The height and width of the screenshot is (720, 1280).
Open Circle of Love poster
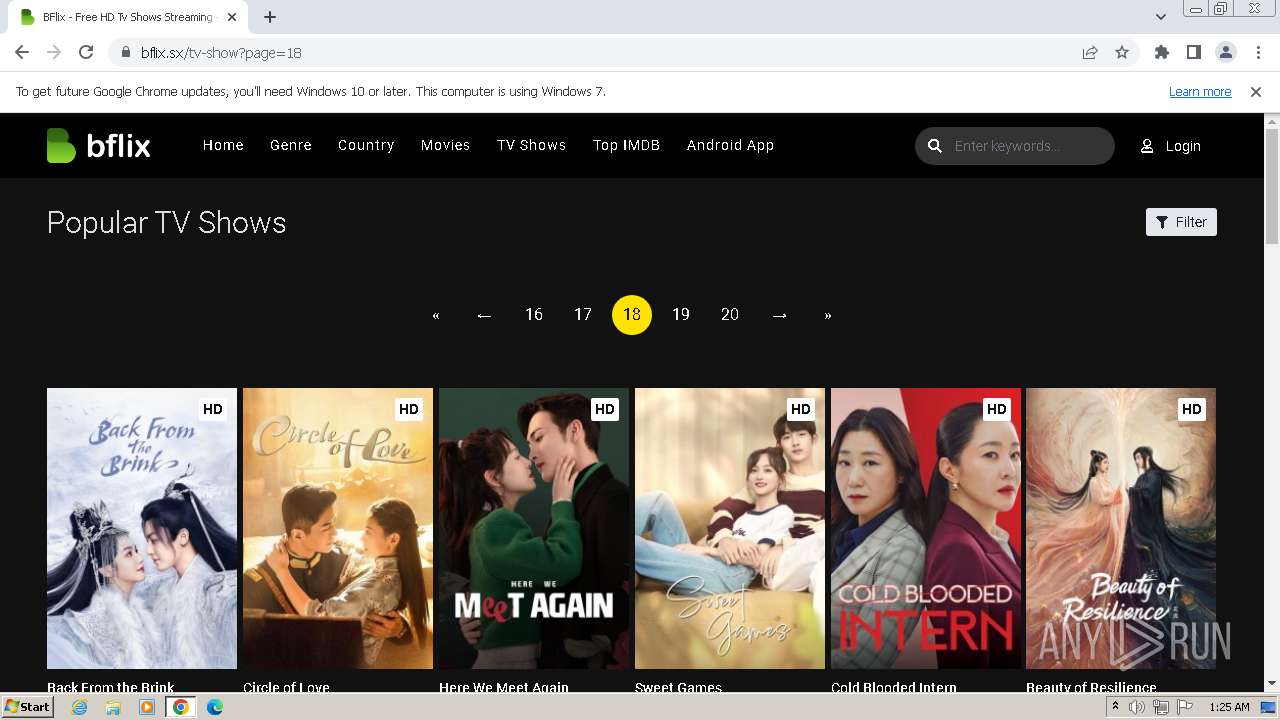(338, 528)
